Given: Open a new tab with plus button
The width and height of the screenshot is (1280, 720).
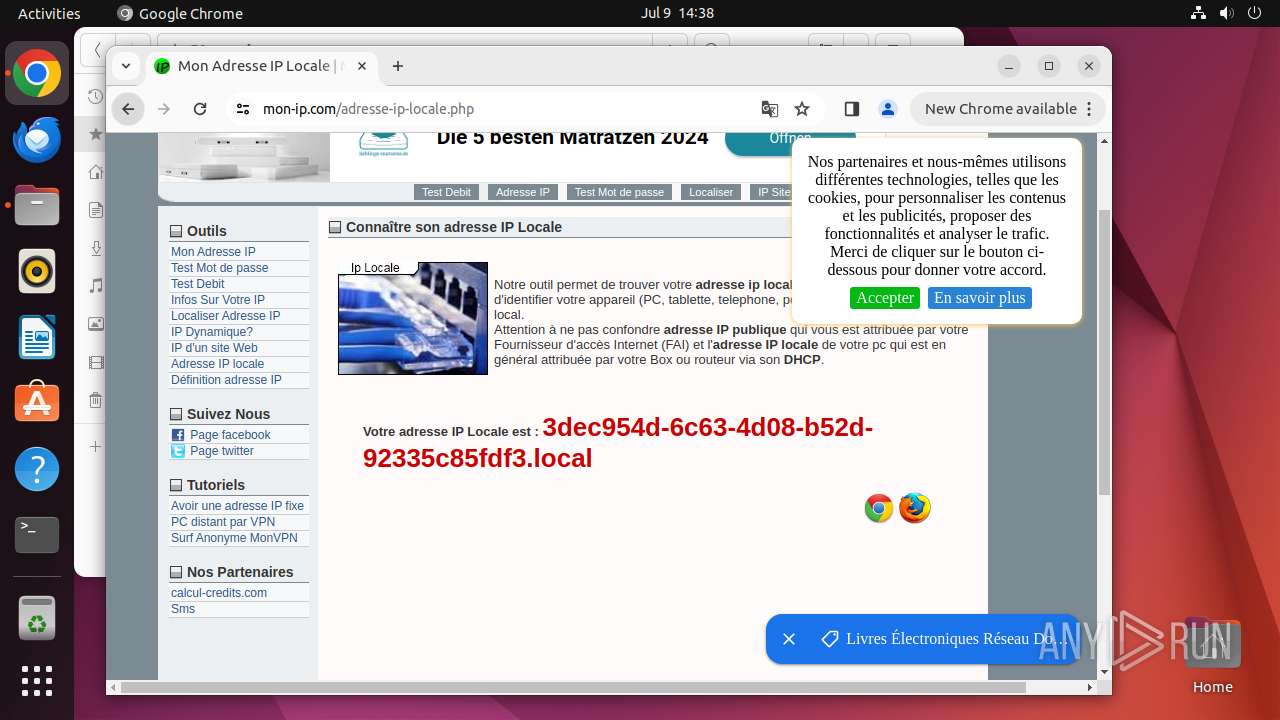Looking at the screenshot, I should coord(398,66).
